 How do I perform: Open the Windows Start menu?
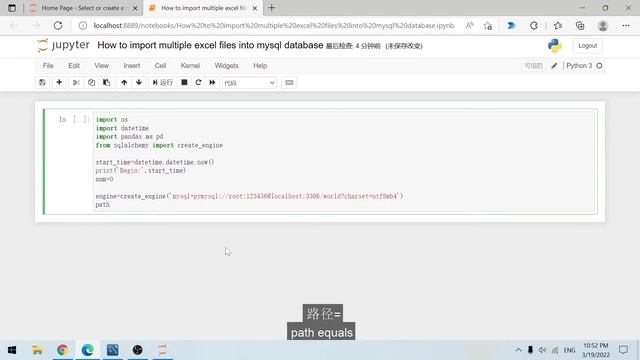click(x=12, y=350)
